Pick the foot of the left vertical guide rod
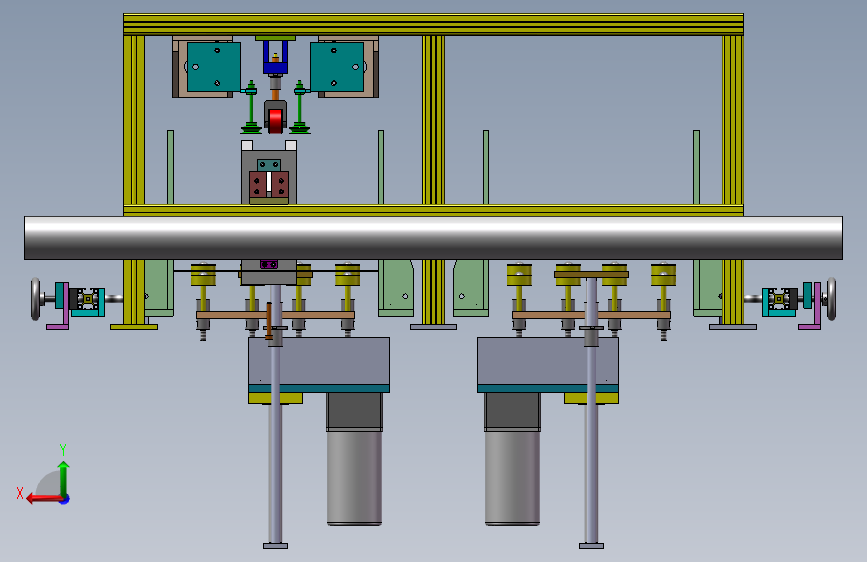Viewport: 867px width, 562px height. coord(275,546)
